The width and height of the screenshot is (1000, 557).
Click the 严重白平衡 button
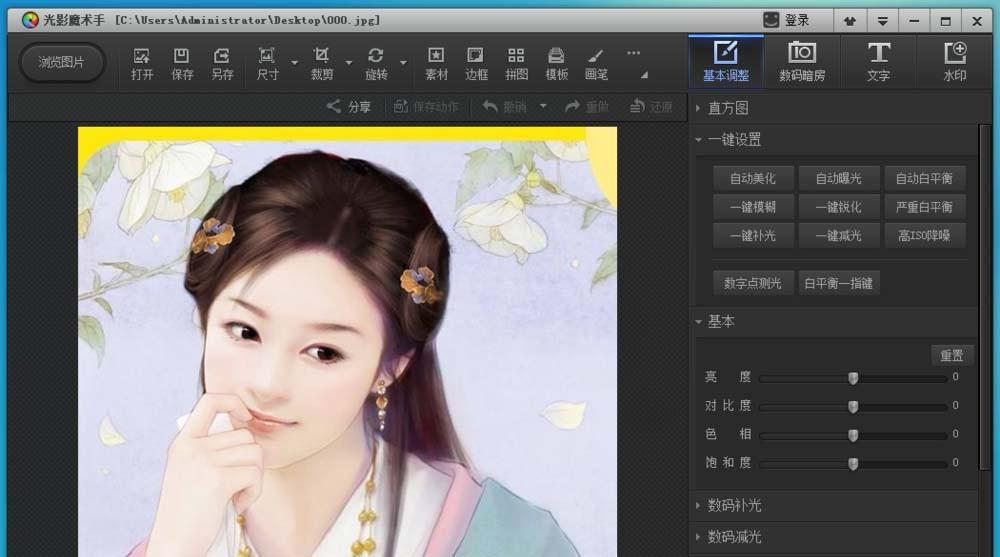pyautogui.click(x=924, y=207)
